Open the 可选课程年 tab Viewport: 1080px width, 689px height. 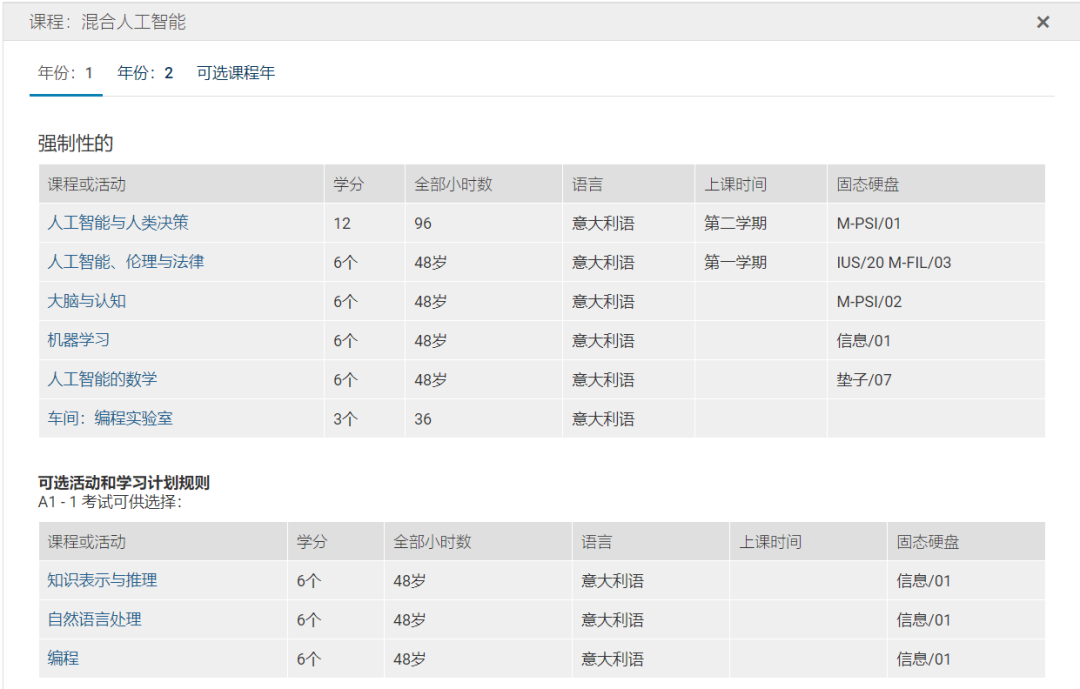click(x=236, y=73)
